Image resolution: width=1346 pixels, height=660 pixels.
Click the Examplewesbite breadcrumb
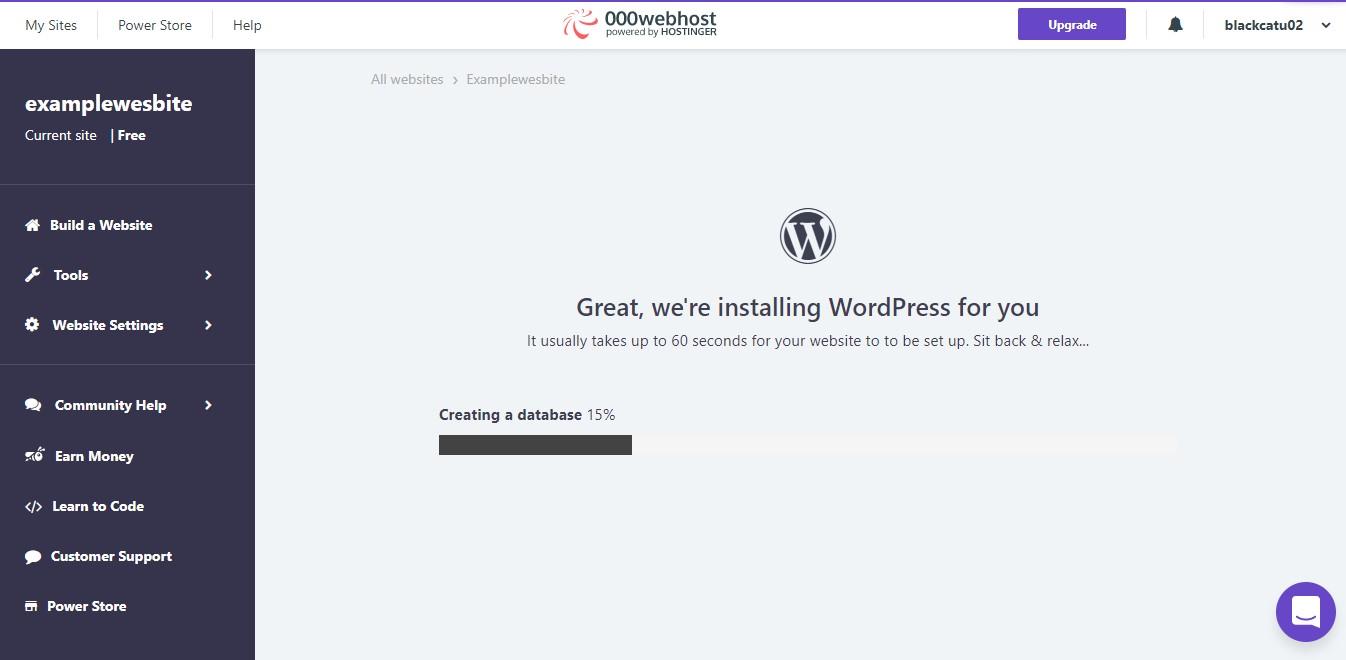(x=515, y=79)
